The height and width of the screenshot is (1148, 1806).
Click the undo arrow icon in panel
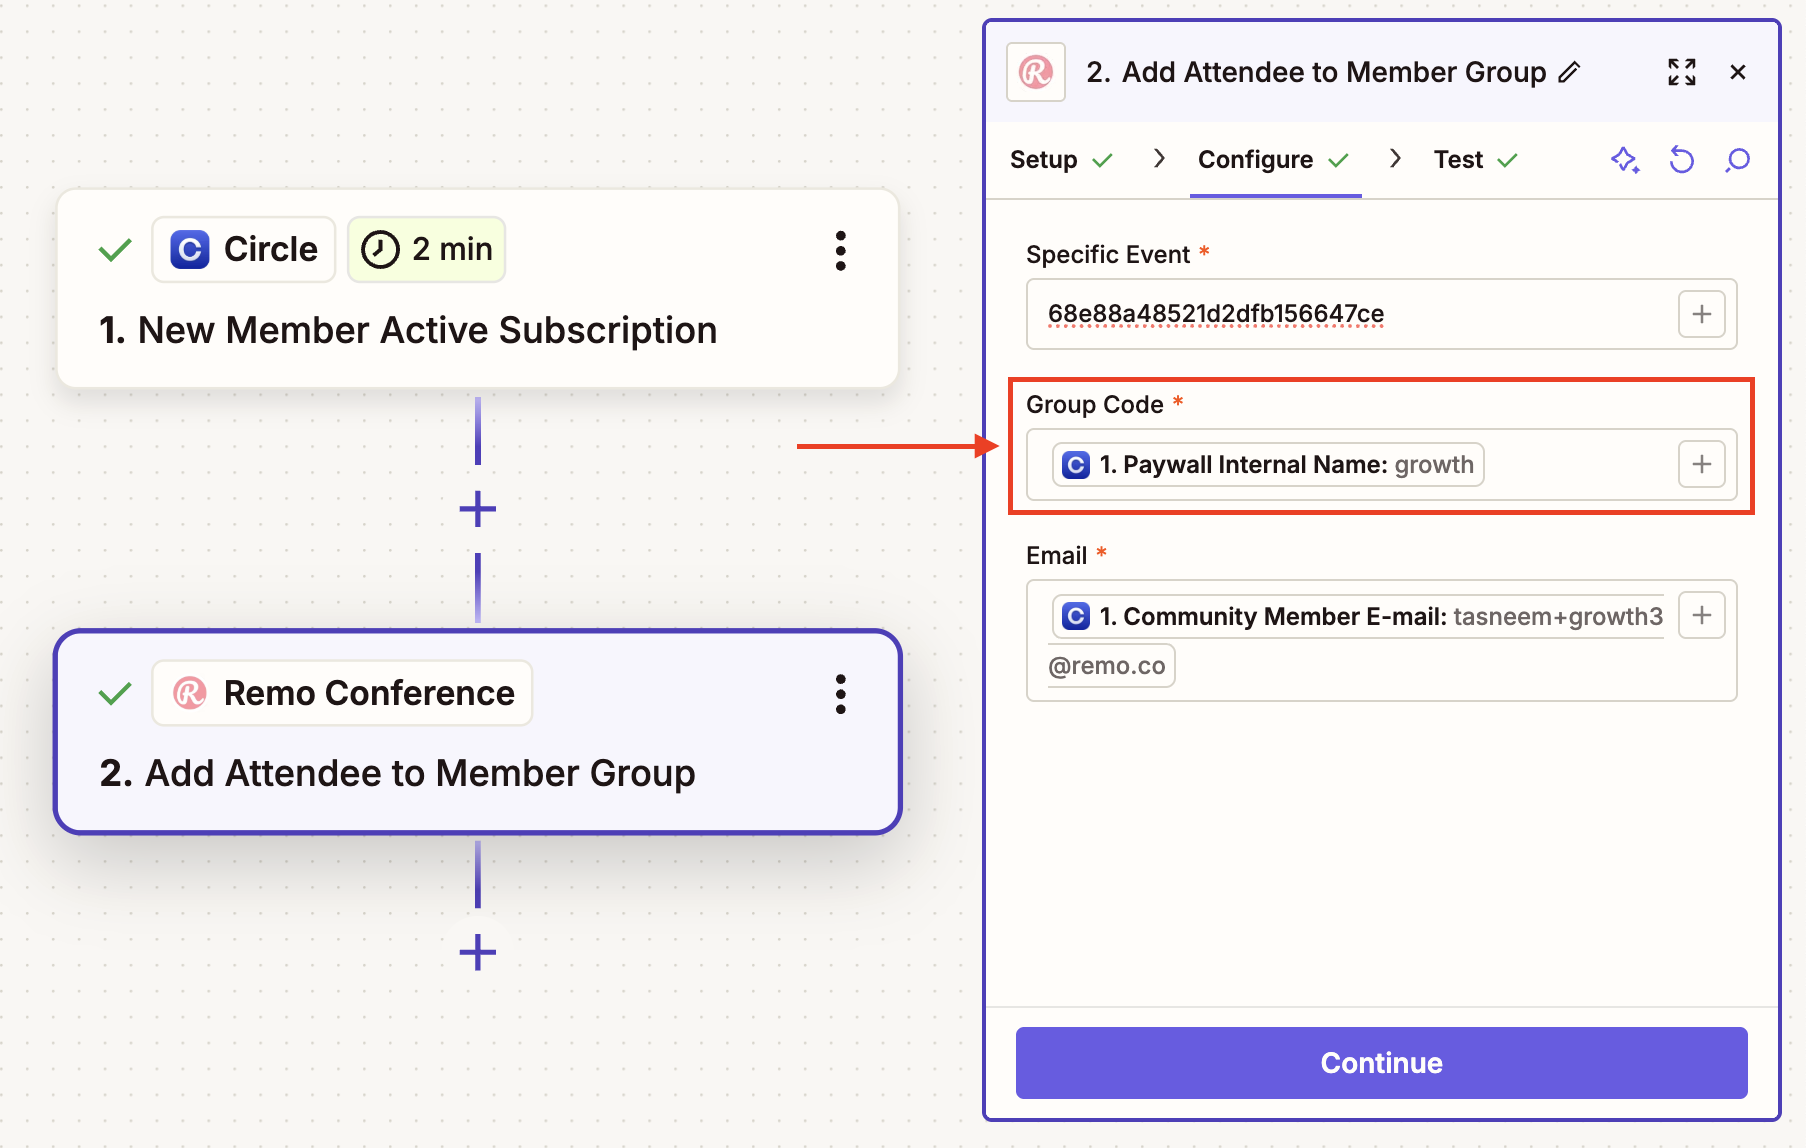[x=1682, y=160]
